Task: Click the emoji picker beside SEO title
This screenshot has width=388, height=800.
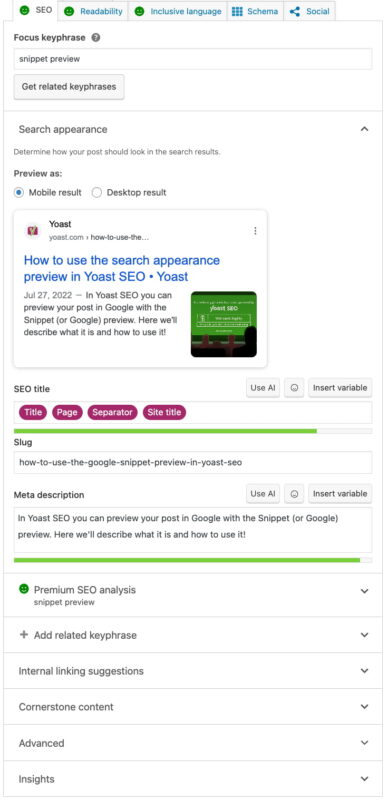Action: [294, 388]
